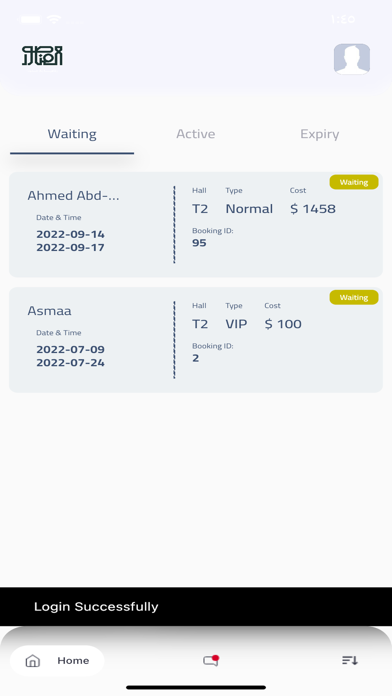The image size is (392, 696).
Task: Tap the app logo in the header
Action: coord(42,57)
